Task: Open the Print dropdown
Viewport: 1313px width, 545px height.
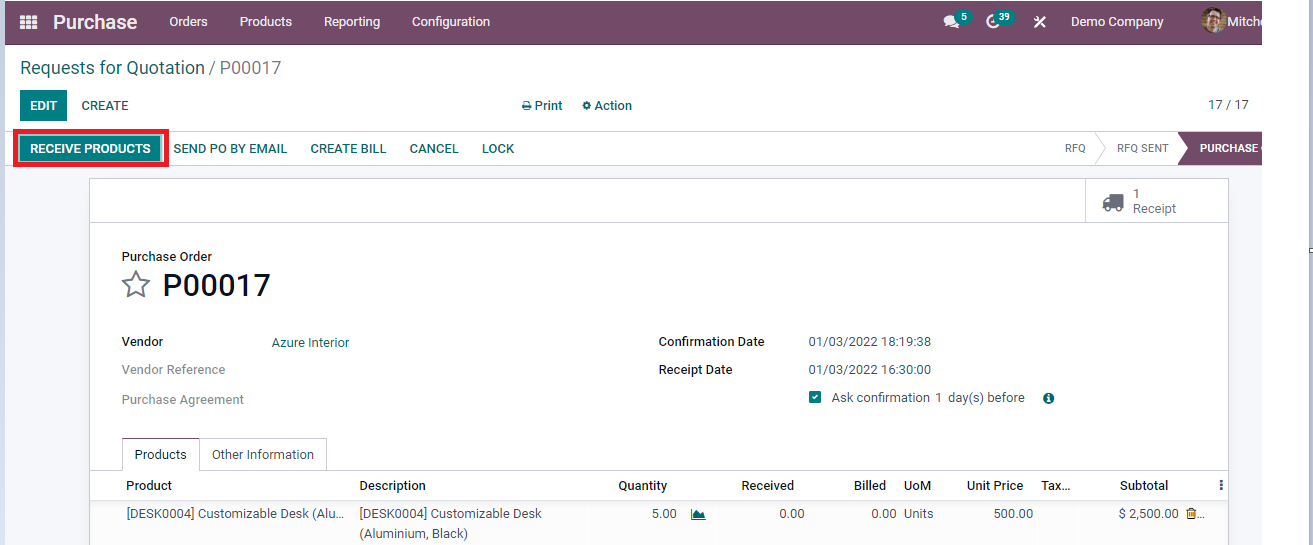Action: (542, 106)
